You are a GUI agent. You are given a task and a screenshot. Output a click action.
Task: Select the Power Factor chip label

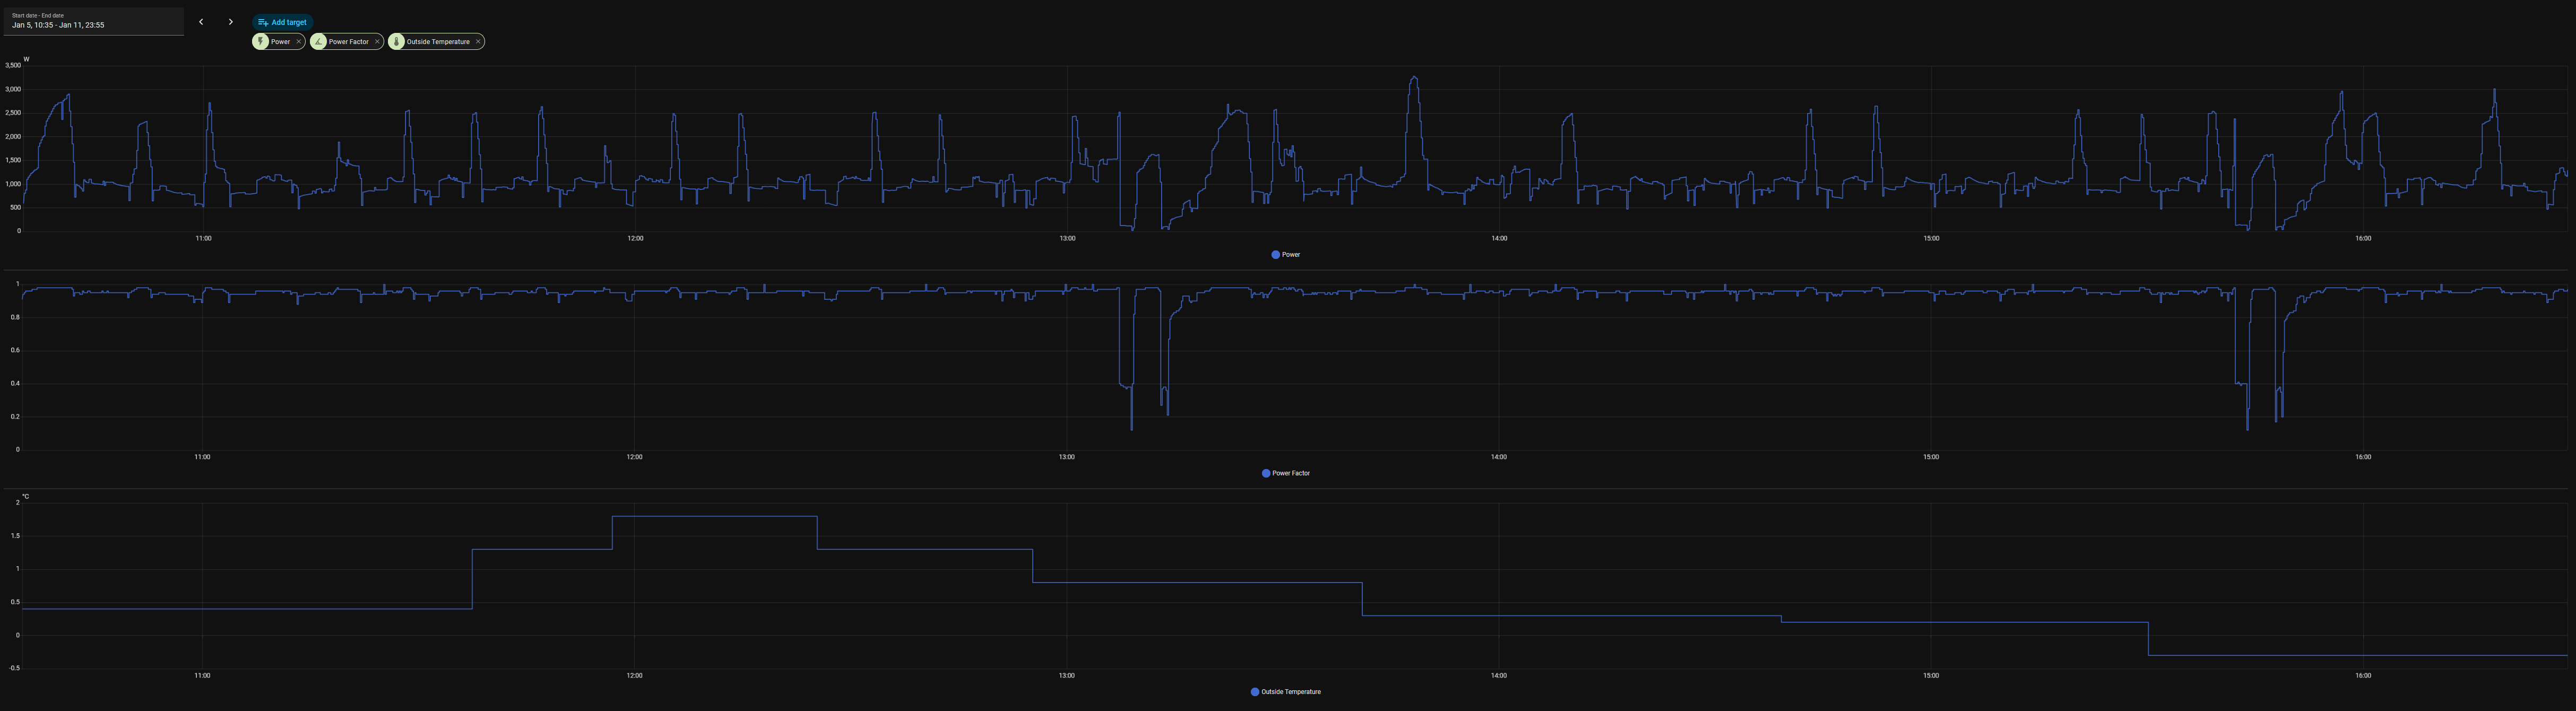click(x=348, y=42)
